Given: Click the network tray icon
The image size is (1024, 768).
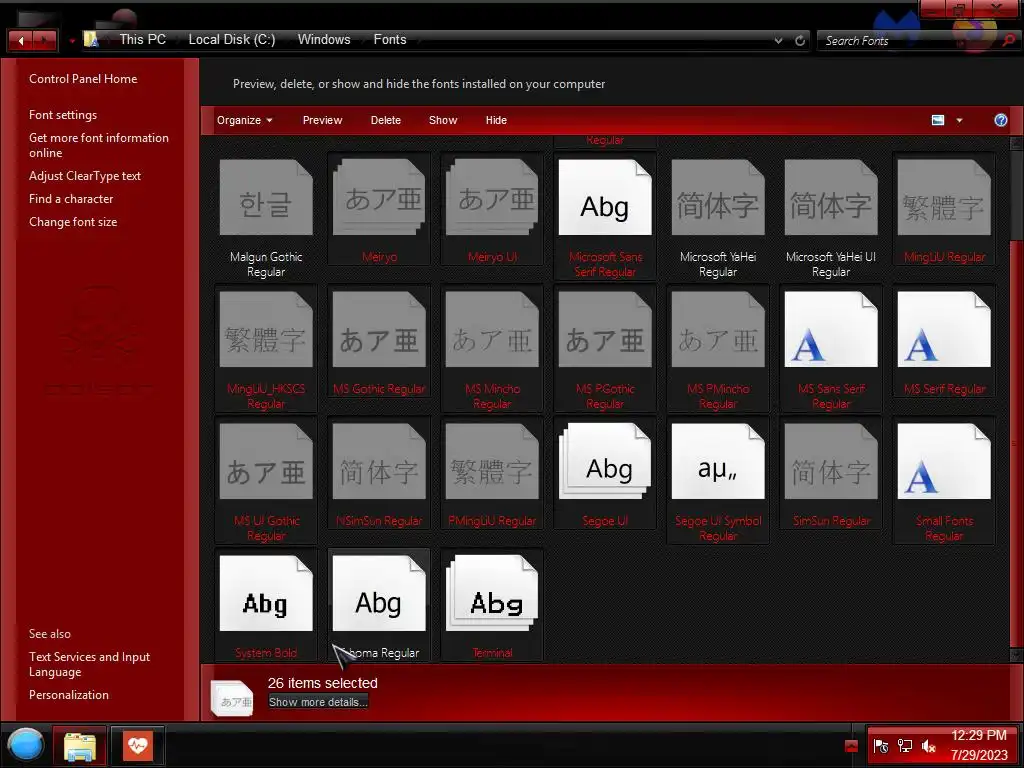Looking at the screenshot, I should click(904, 746).
